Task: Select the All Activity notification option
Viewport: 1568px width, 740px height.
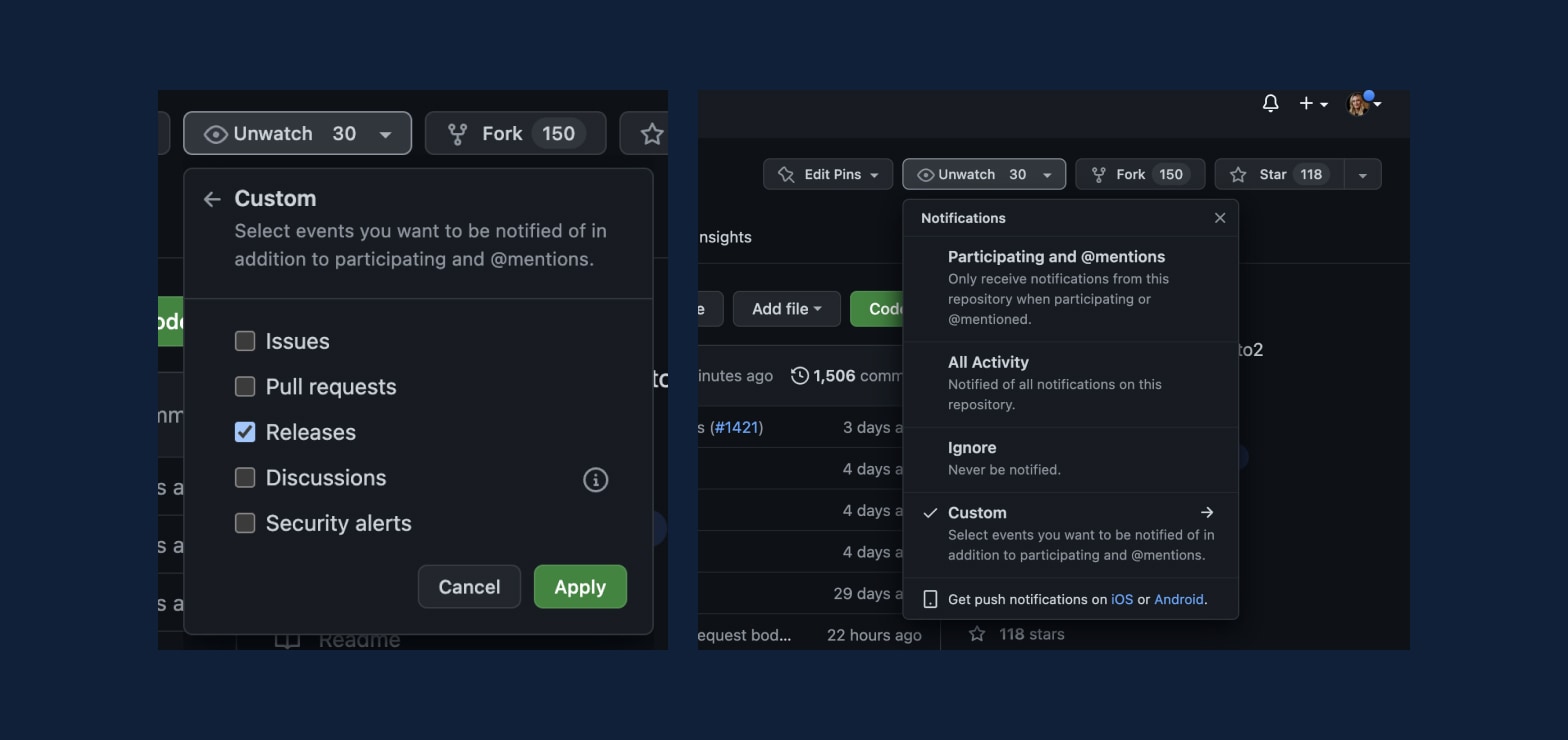Action: click(x=1070, y=384)
